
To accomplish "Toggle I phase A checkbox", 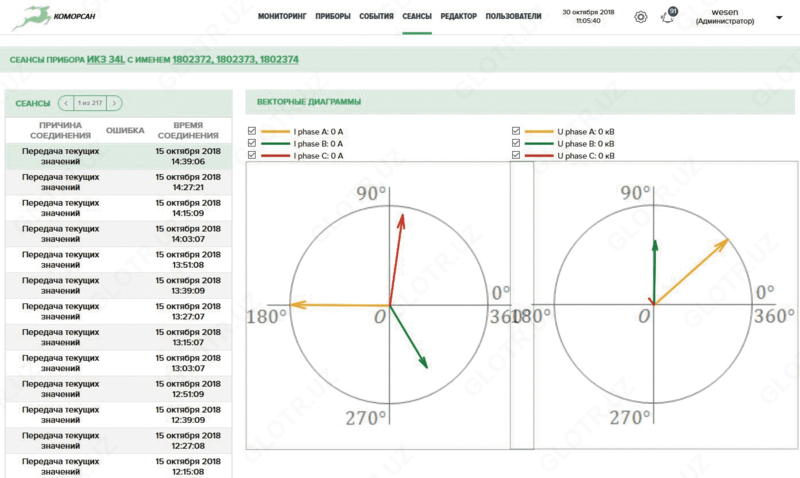I will [x=252, y=131].
